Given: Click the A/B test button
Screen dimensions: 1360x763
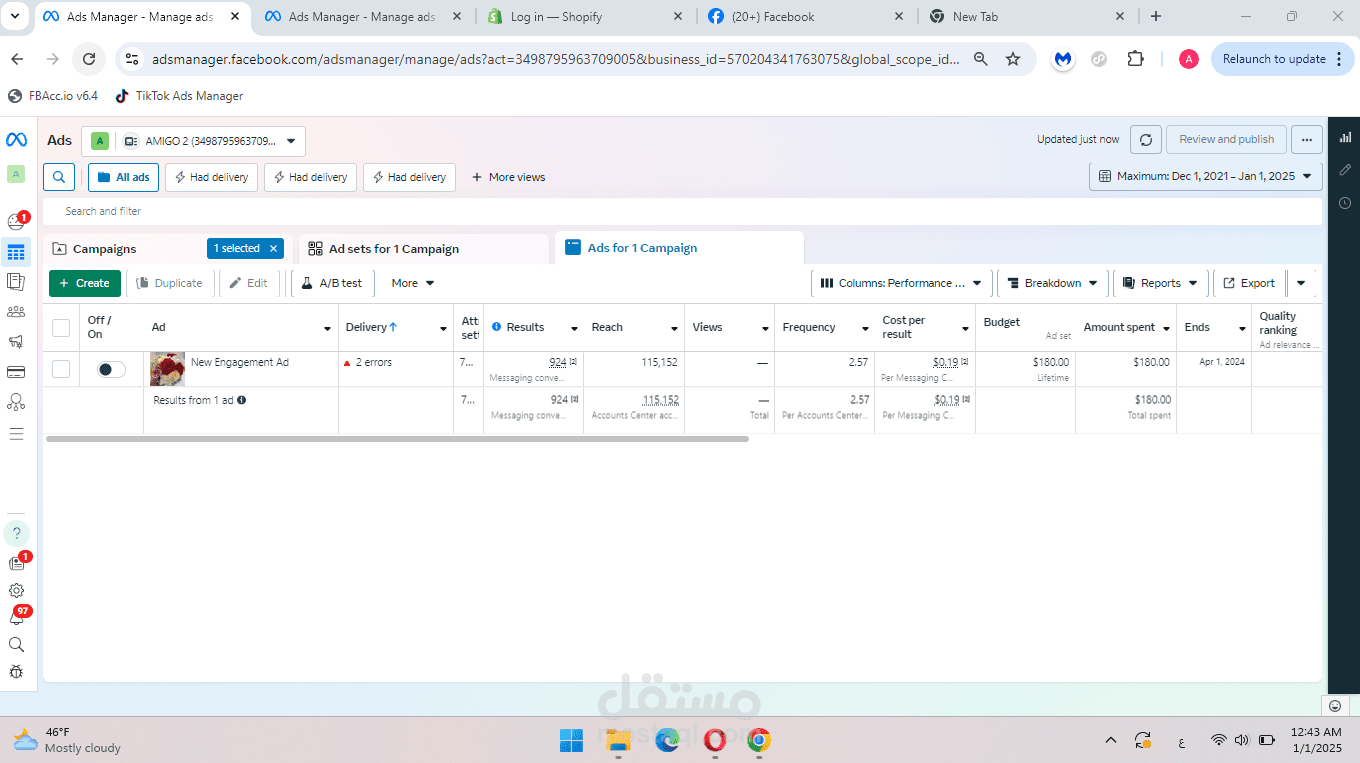Looking at the screenshot, I should pyautogui.click(x=333, y=283).
